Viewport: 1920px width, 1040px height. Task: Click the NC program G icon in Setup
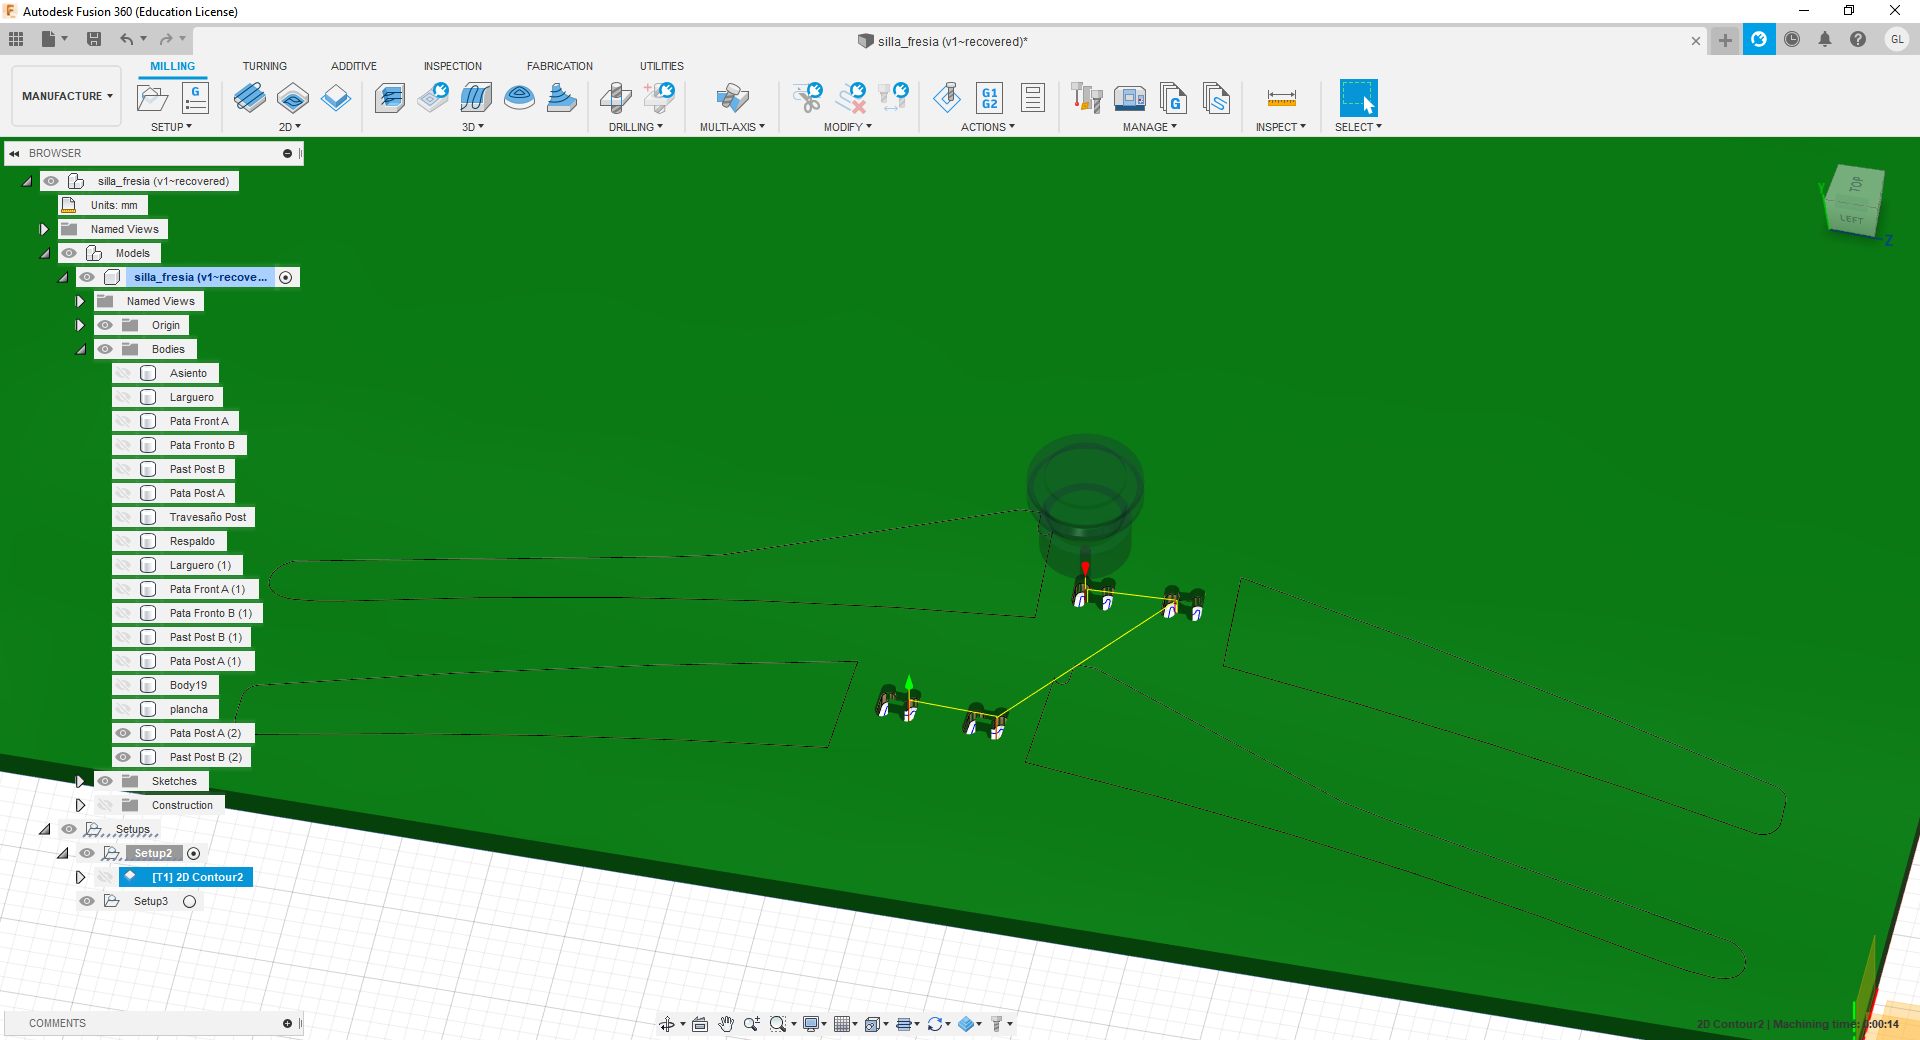click(195, 98)
